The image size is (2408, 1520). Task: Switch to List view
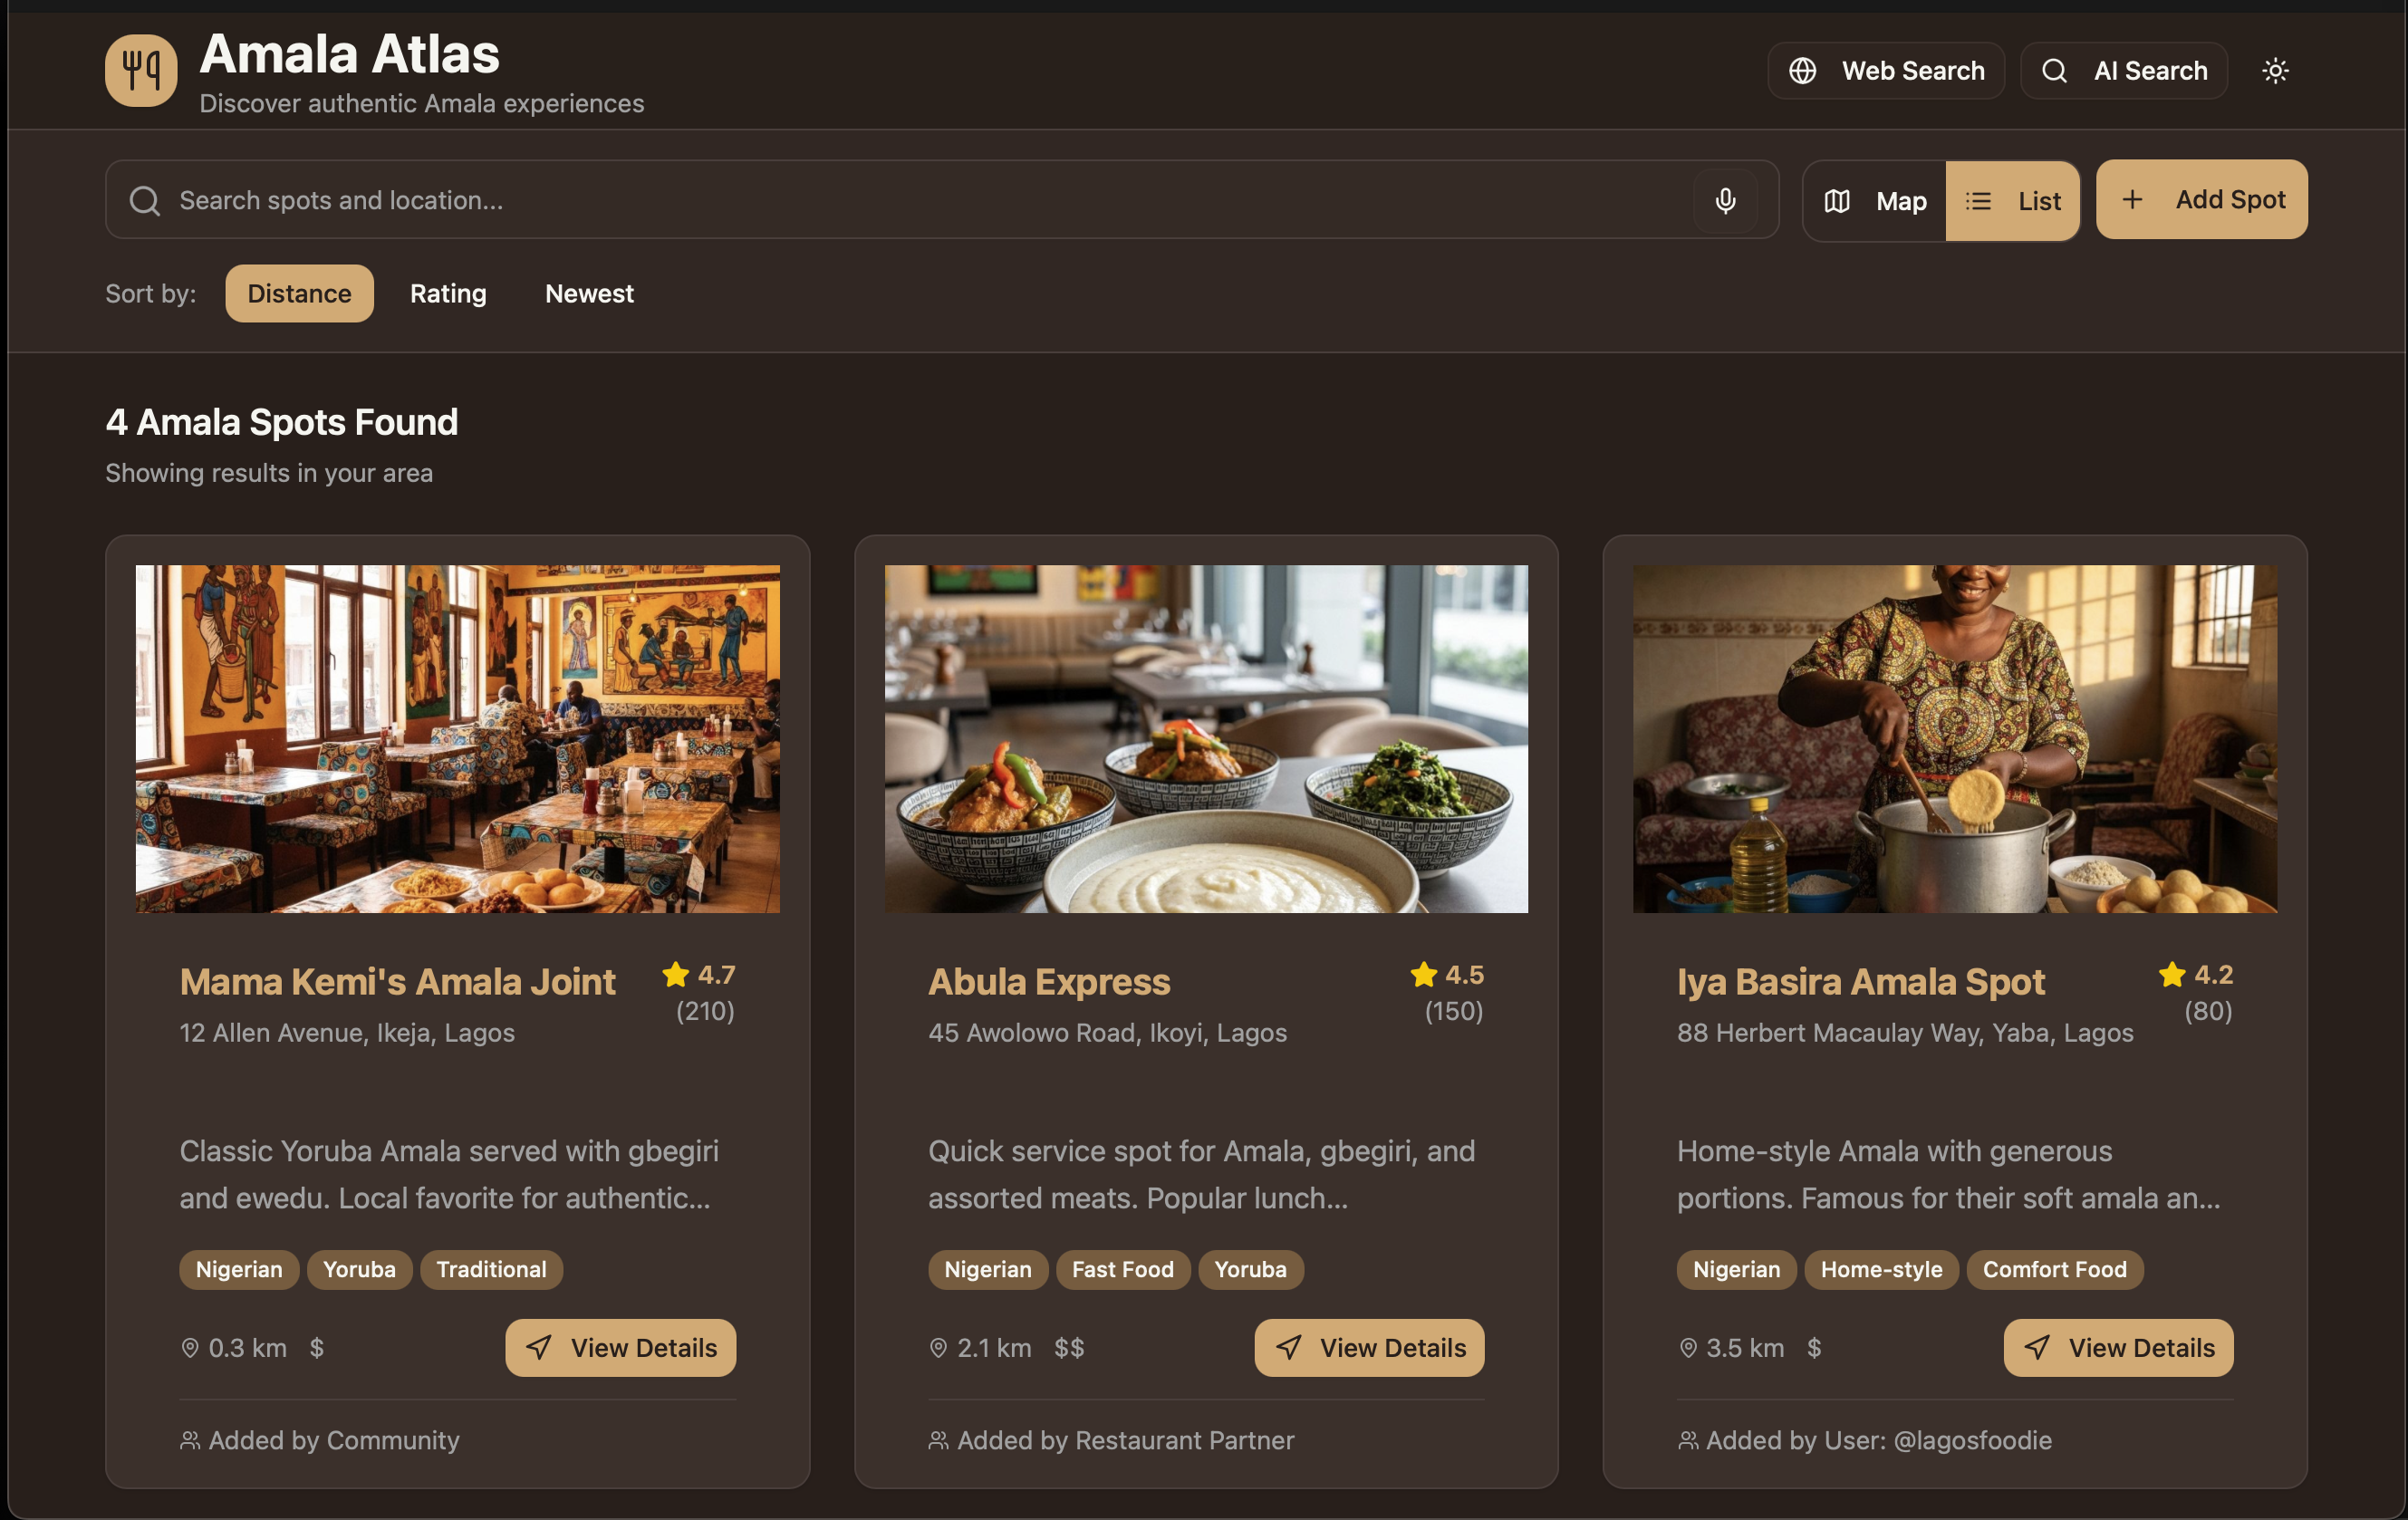2012,201
